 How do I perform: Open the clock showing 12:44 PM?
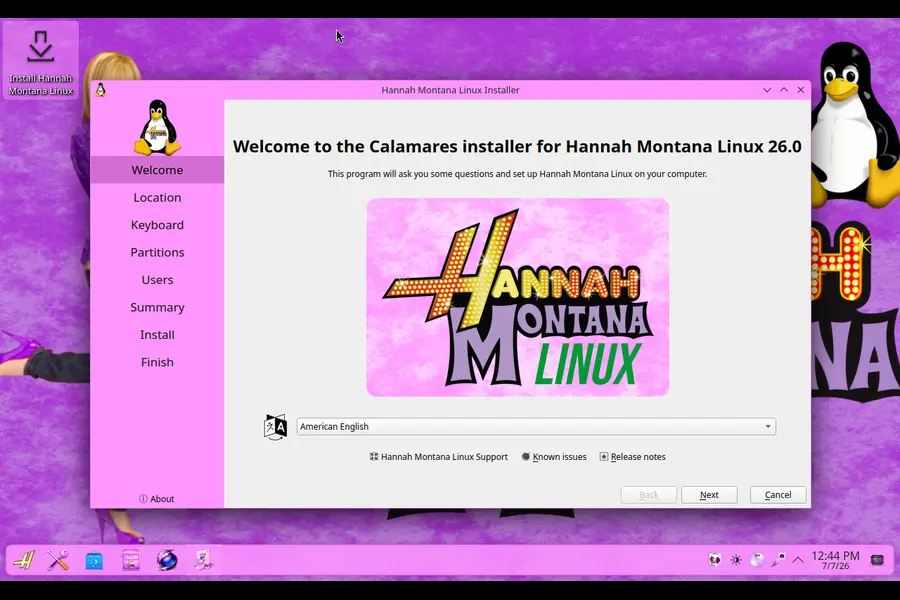pyautogui.click(x=835, y=560)
